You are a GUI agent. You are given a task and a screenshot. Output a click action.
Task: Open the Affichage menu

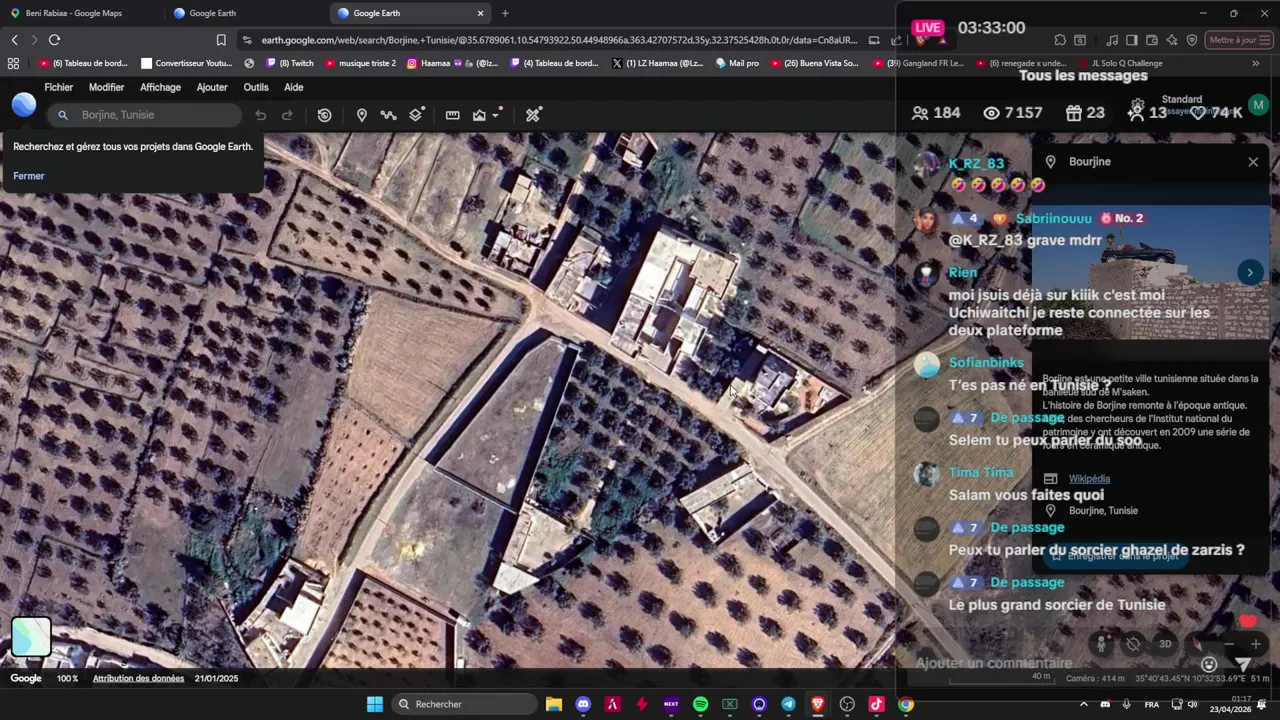point(160,87)
